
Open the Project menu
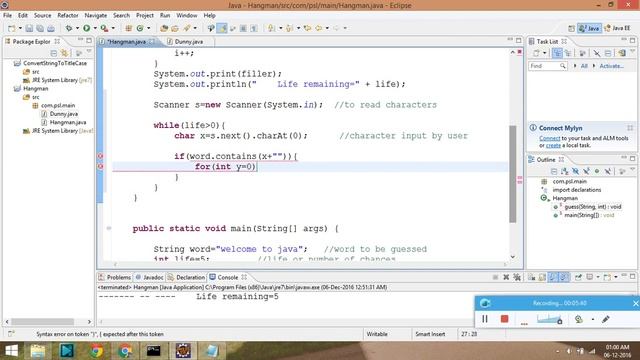[145, 16]
